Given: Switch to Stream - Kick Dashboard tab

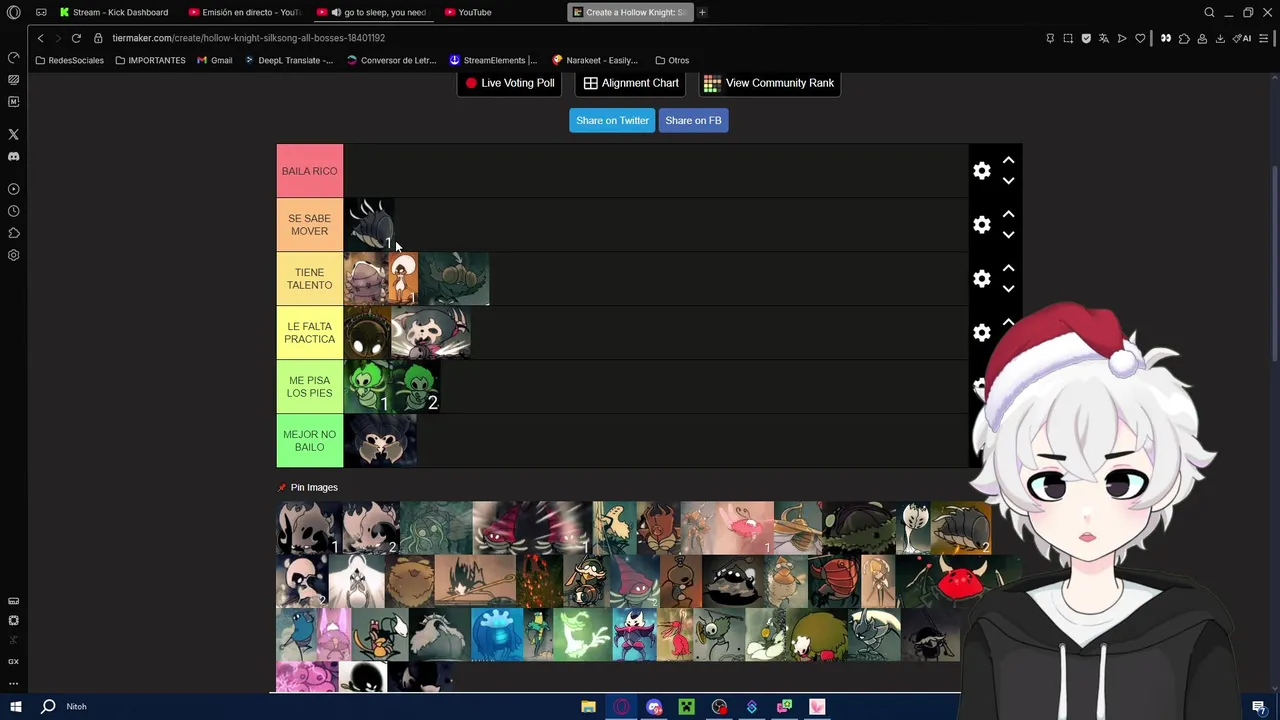Looking at the screenshot, I should pos(113,12).
